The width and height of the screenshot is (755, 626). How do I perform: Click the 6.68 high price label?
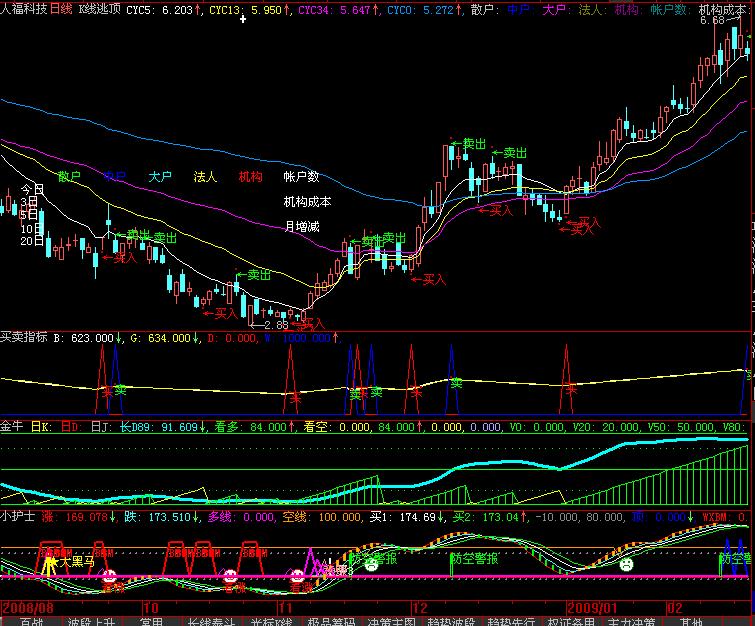coord(713,21)
